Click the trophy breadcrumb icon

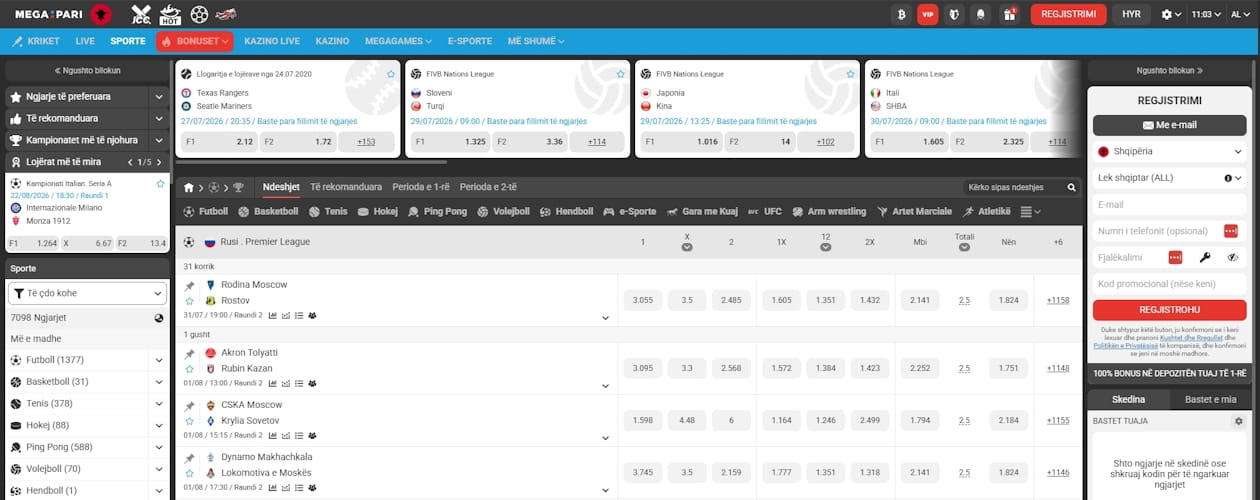(238, 187)
